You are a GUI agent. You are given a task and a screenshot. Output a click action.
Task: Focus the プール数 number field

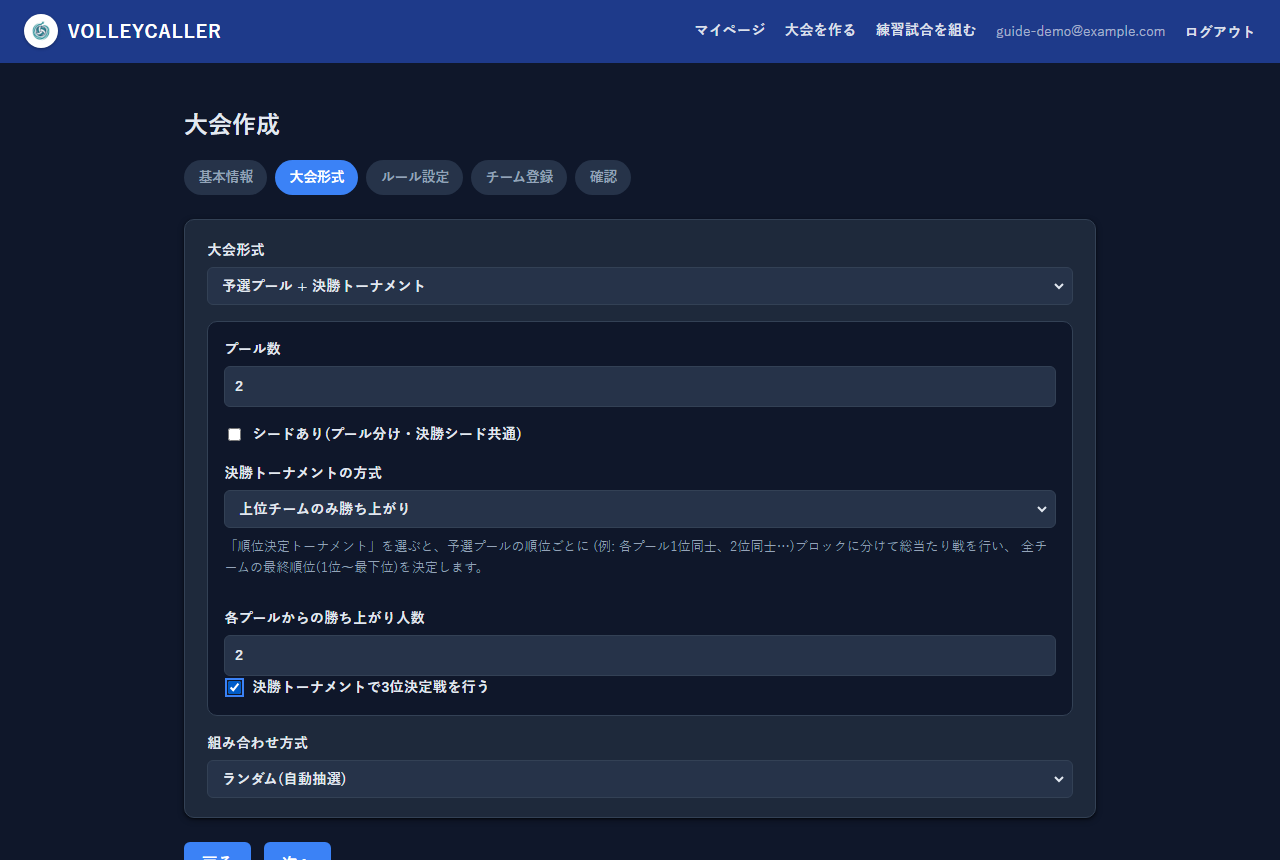tap(640, 386)
